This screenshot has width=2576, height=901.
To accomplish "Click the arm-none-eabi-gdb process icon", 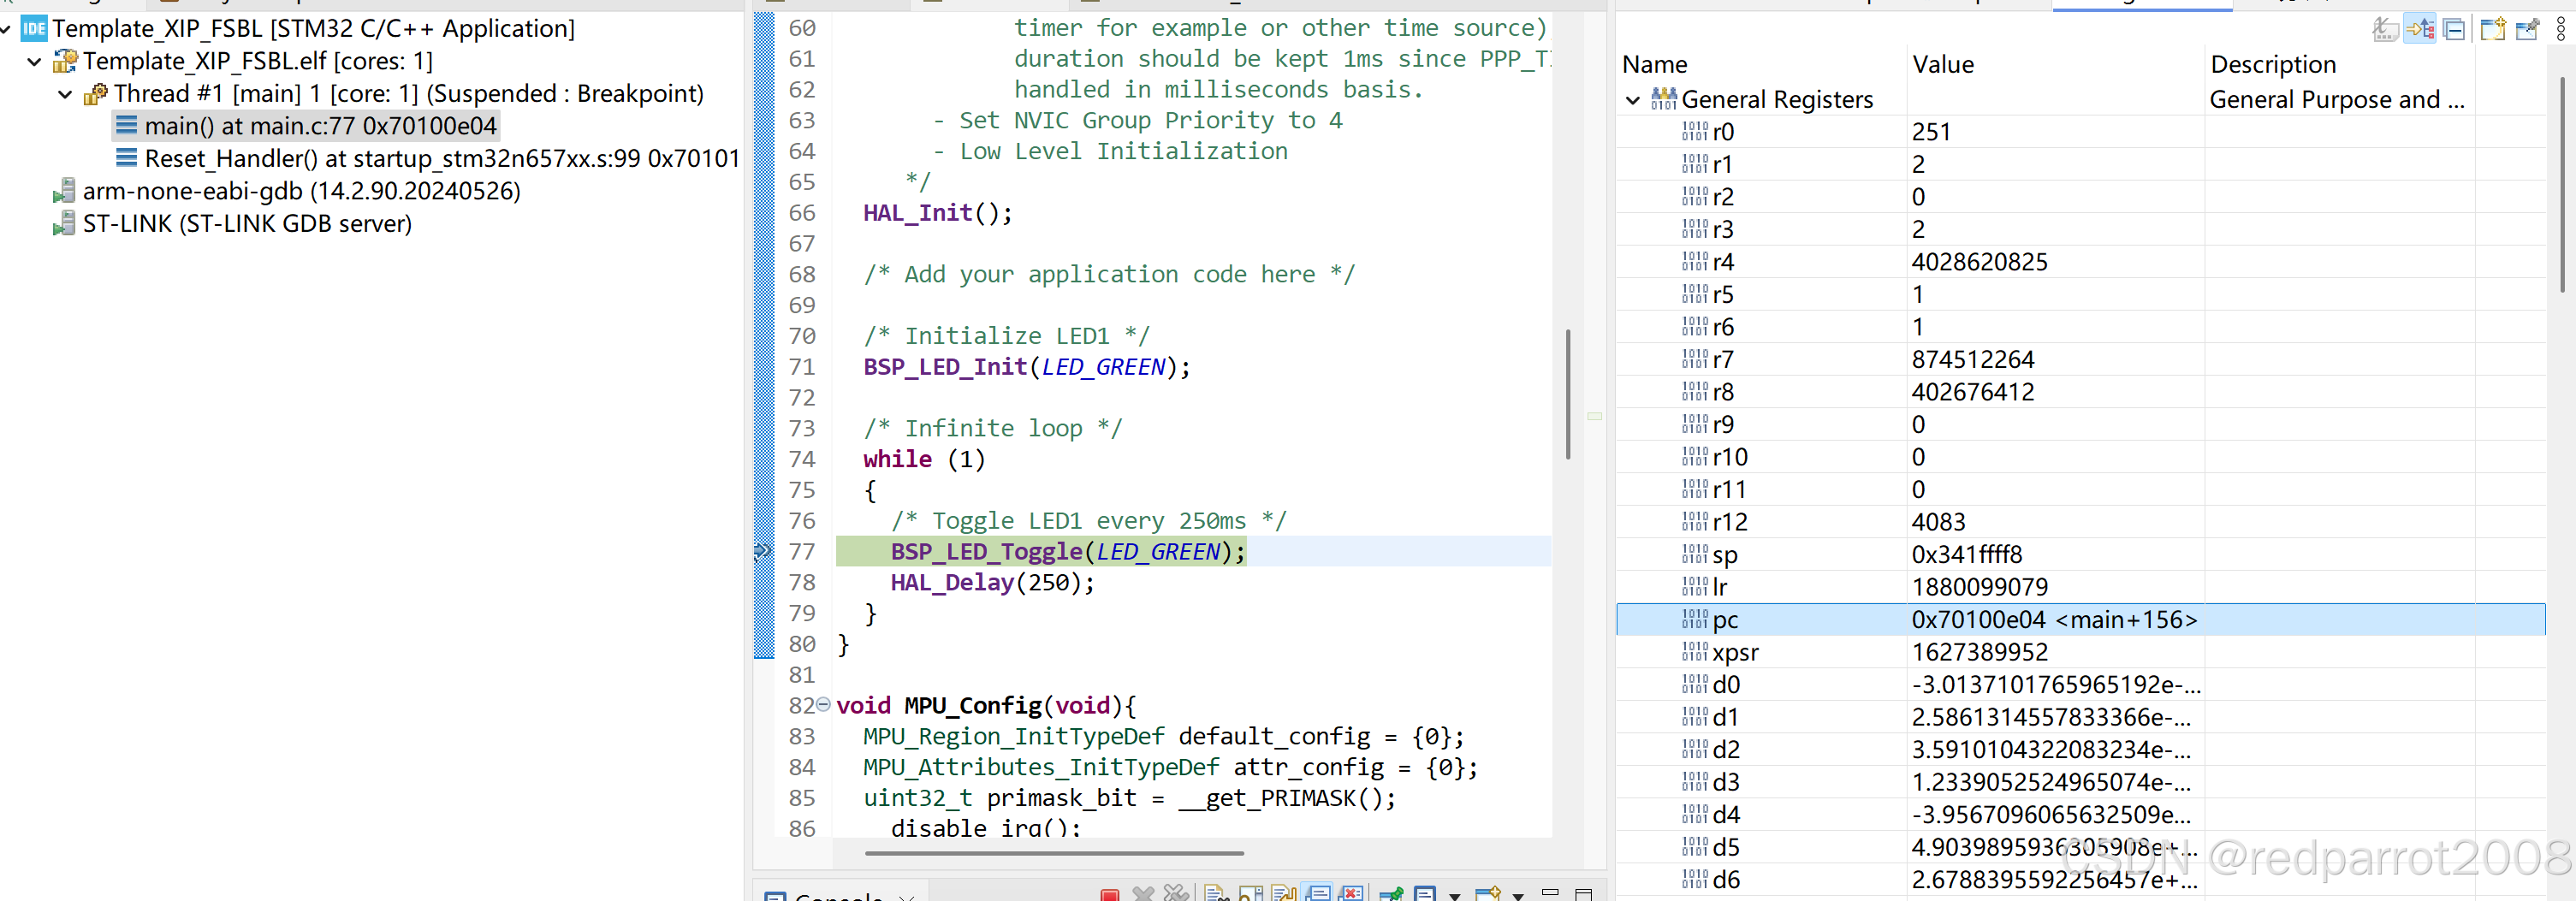I will [x=65, y=190].
